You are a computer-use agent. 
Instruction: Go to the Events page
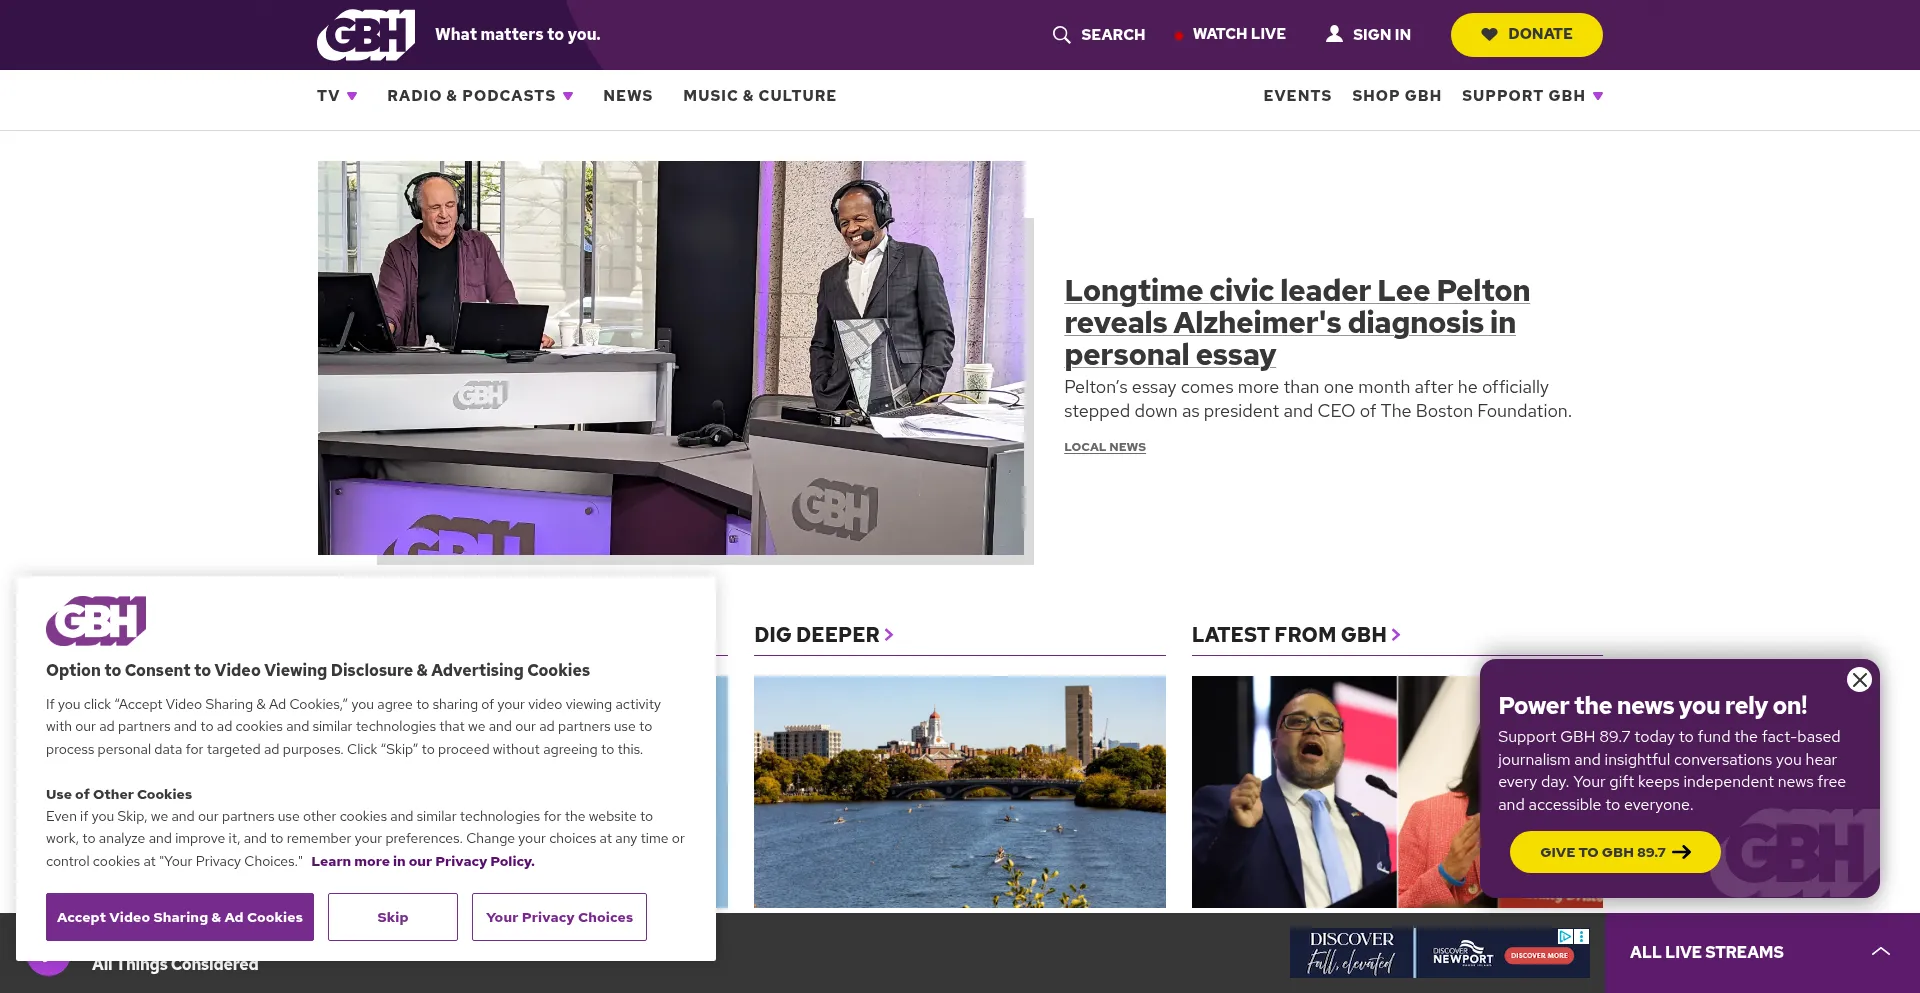(x=1297, y=96)
